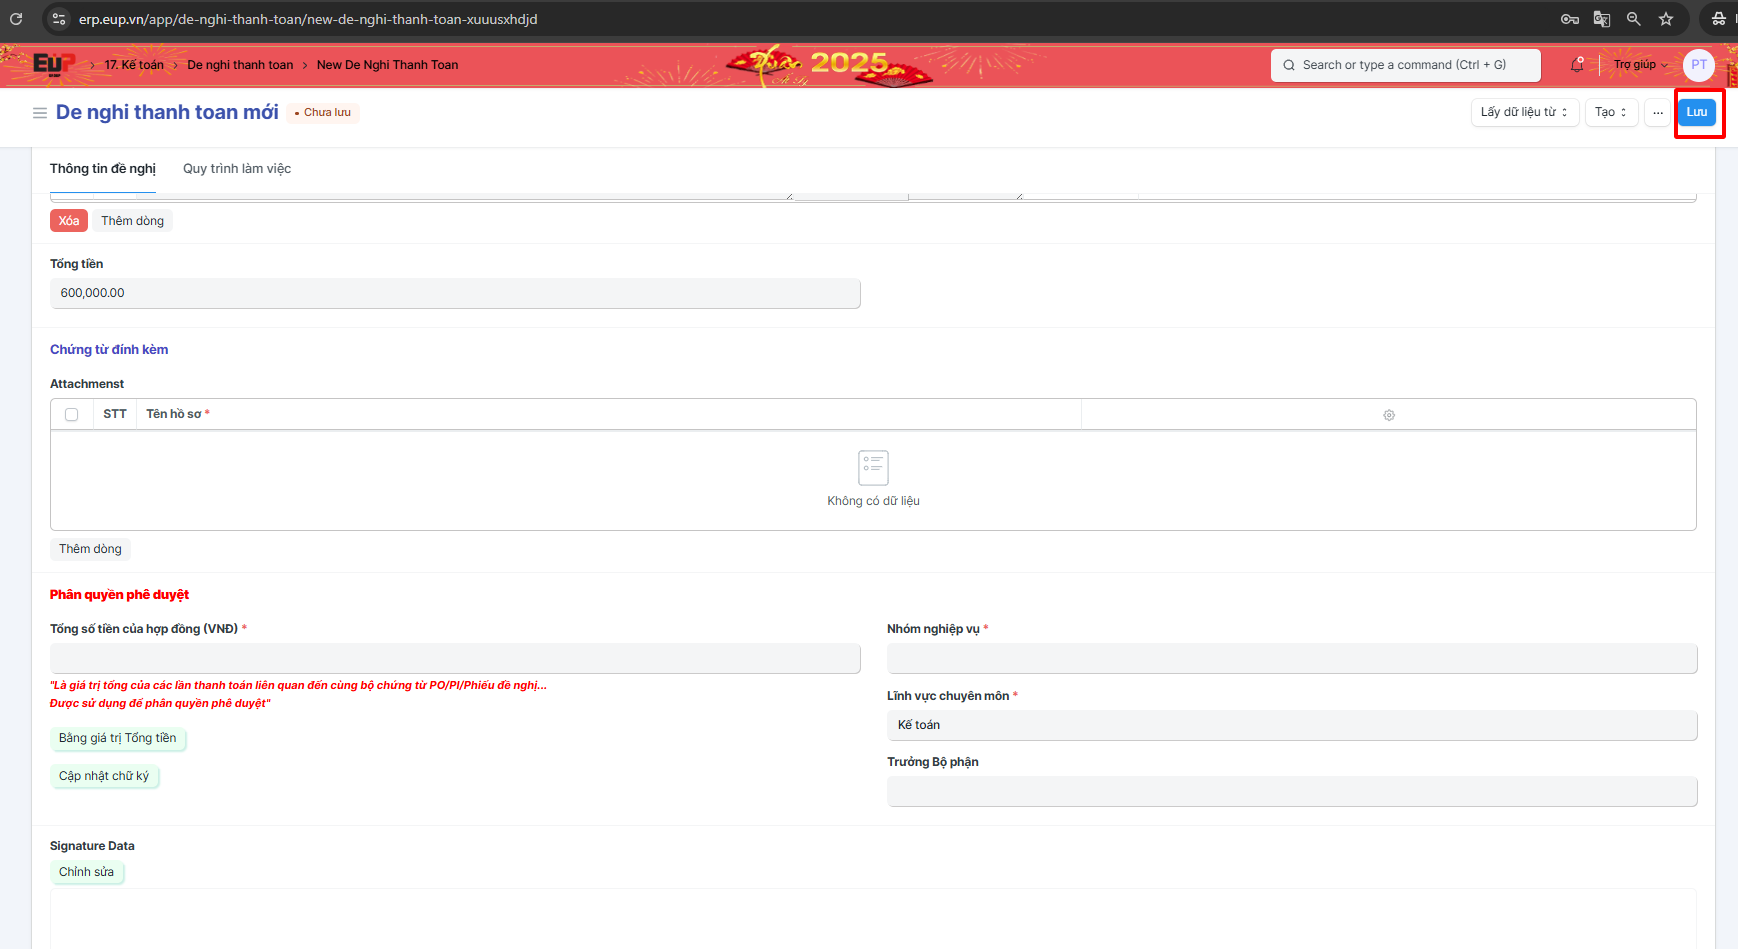The height and width of the screenshot is (949, 1738).
Task: Click the blue Lưu save button
Action: [x=1697, y=112]
